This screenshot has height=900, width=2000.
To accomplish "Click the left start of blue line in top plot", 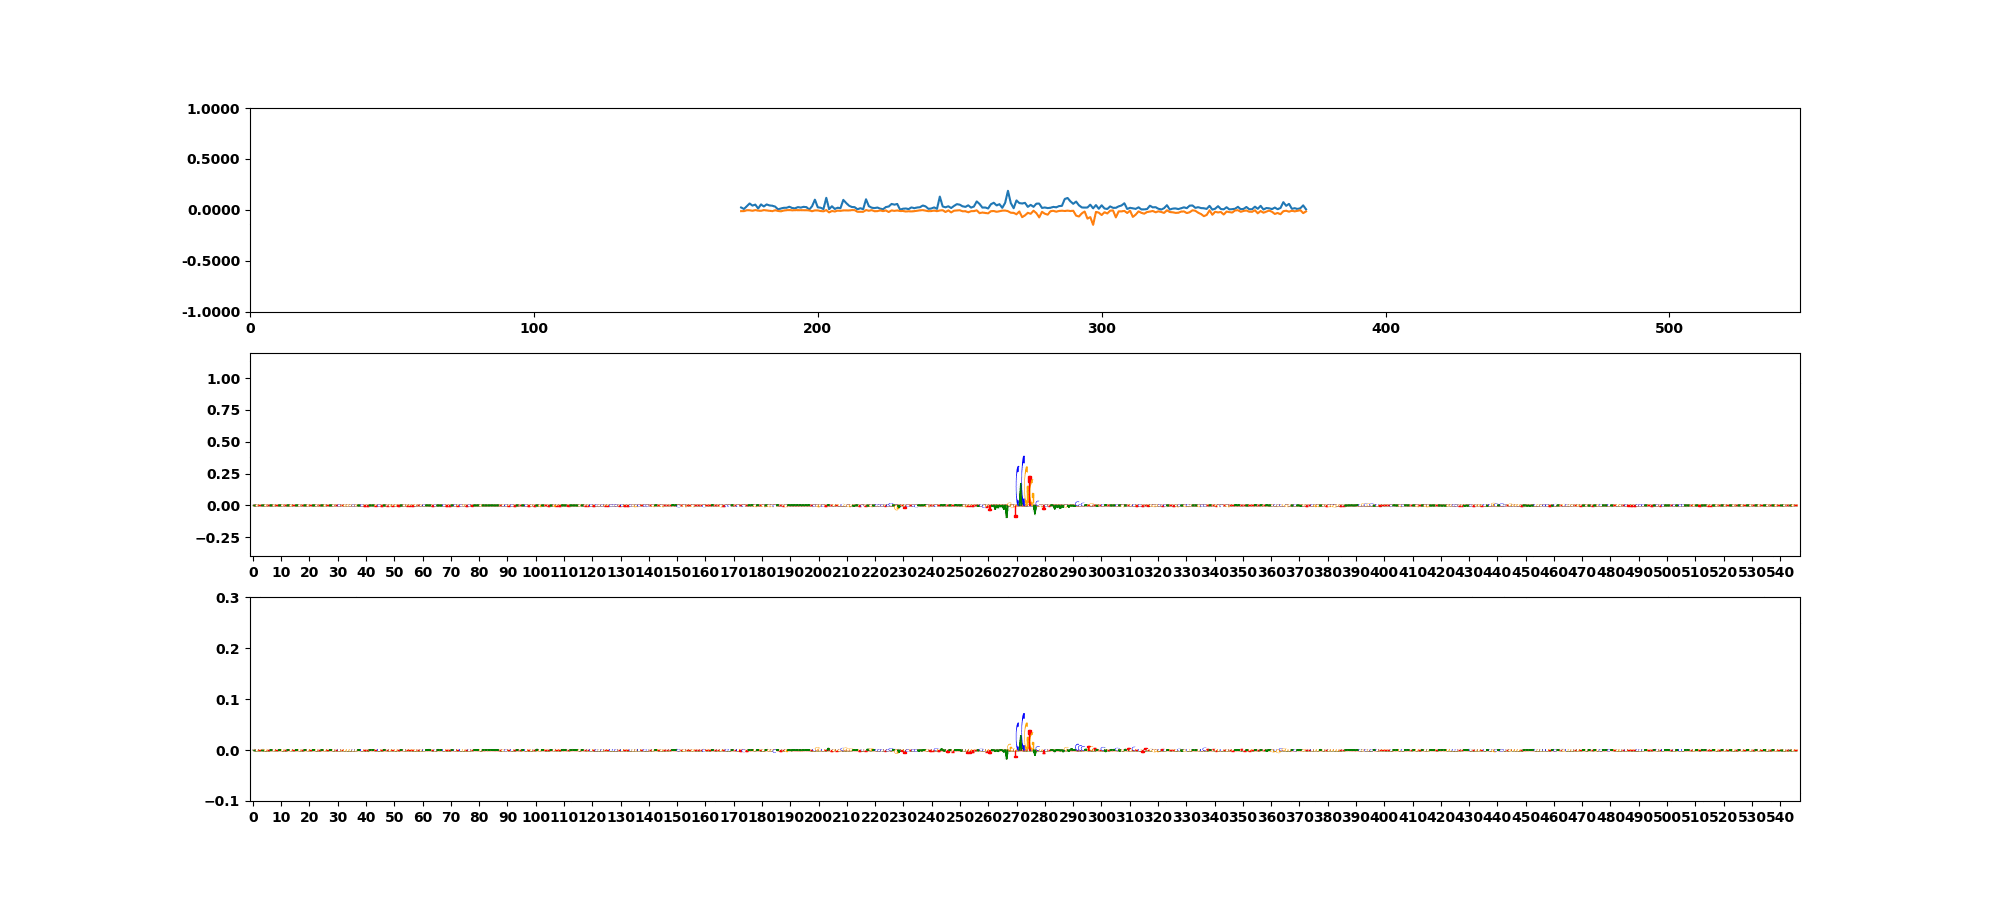I will click(x=741, y=207).
